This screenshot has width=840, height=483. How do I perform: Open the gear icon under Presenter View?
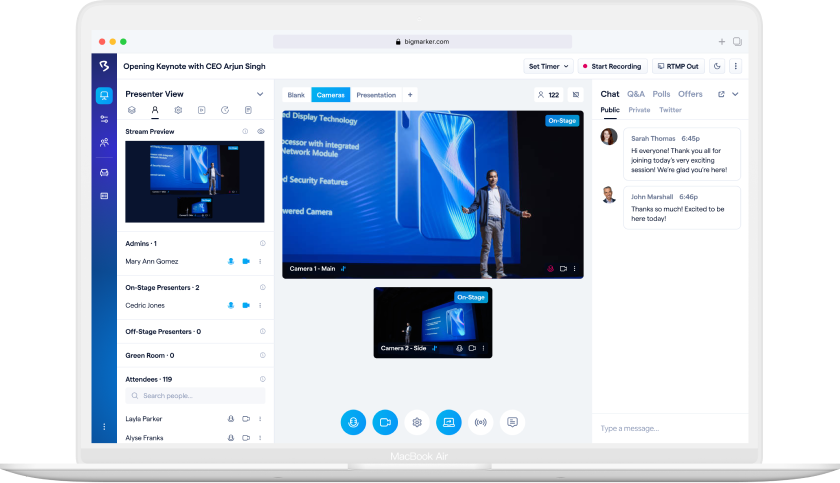178,110
